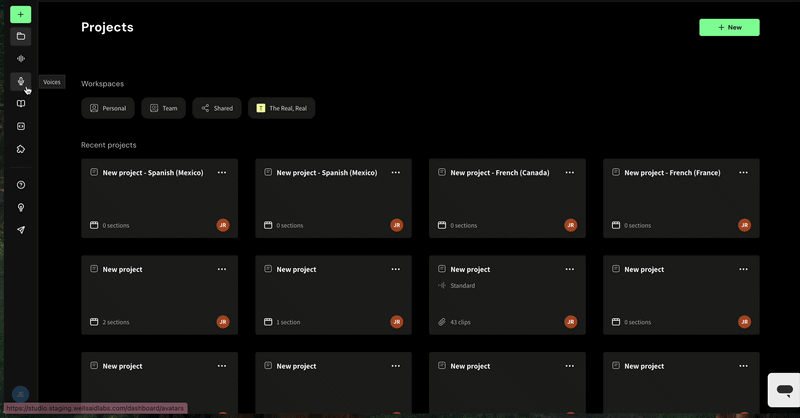Open the project card showing 43 clips
Screen dimensions: 800x418
coord(507,295)
